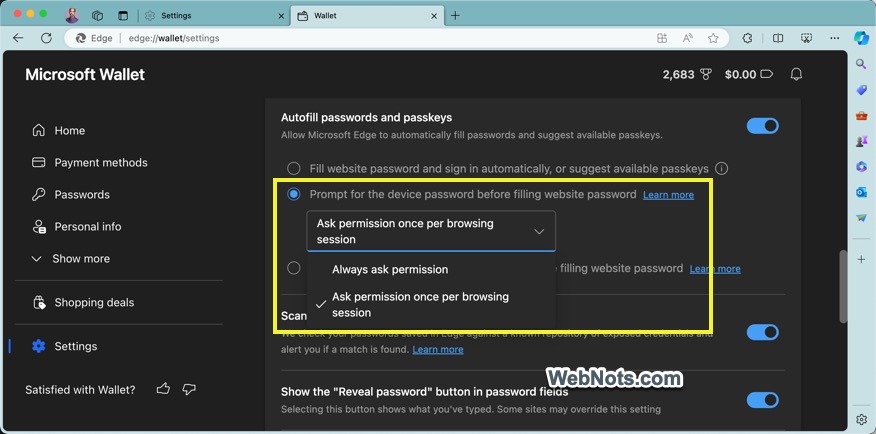Click the thumbs up feedback icon
The width and height of the screenshot is (876, 434).
click(163, 389)
